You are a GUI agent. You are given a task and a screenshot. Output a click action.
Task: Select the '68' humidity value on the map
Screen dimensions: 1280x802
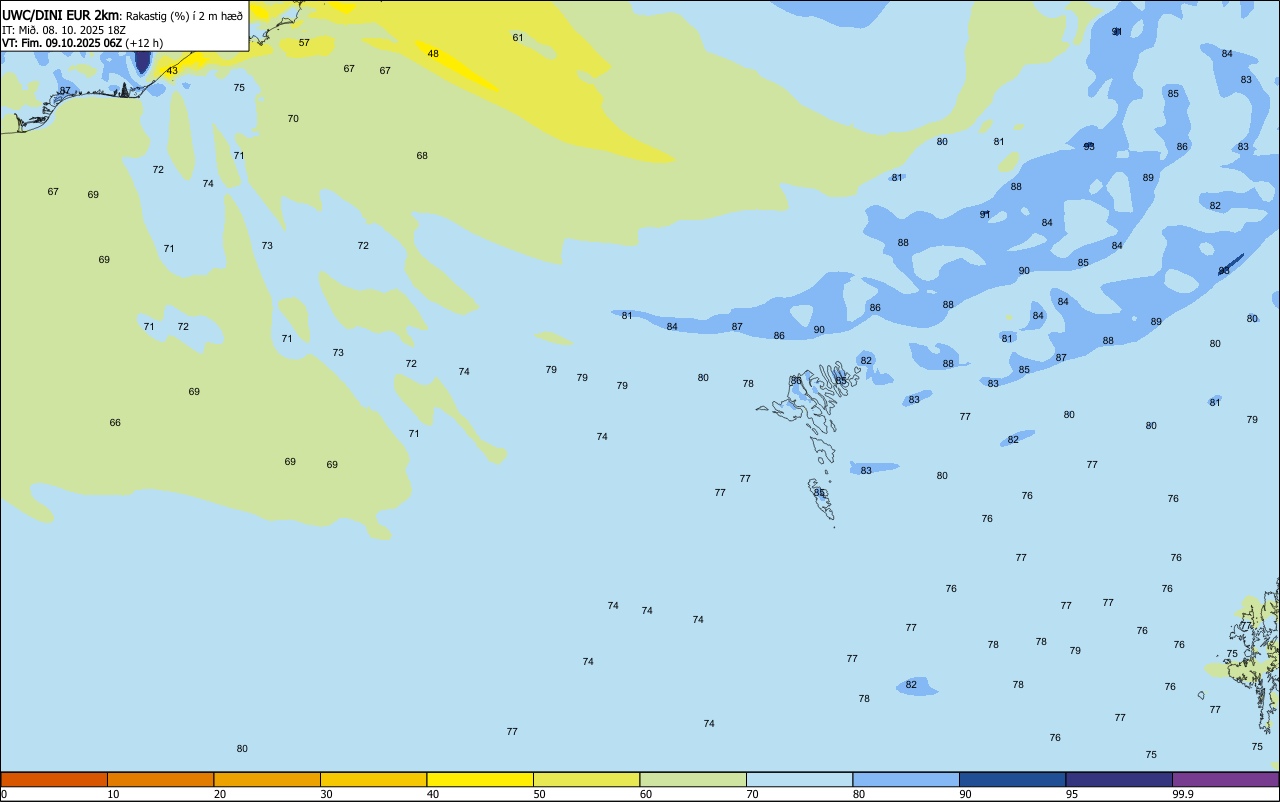tap(422, 156)
